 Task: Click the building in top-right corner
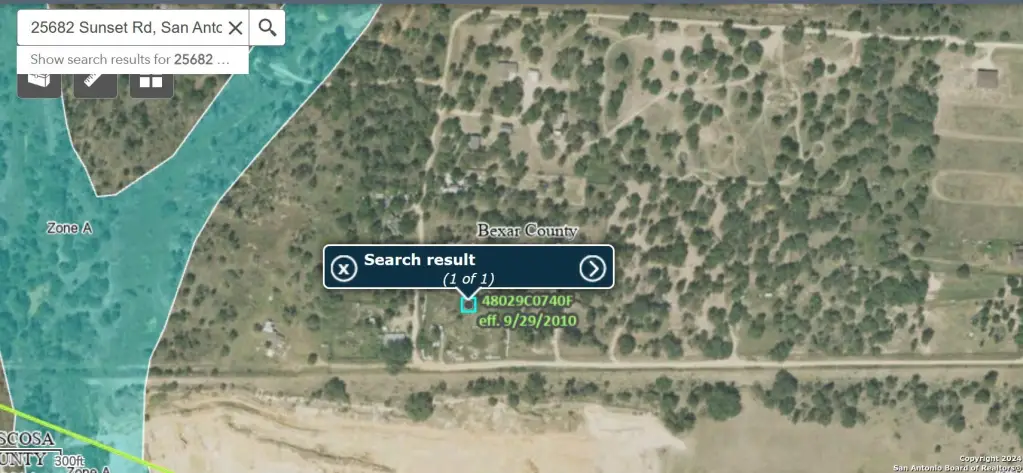[x=987, y=78]
